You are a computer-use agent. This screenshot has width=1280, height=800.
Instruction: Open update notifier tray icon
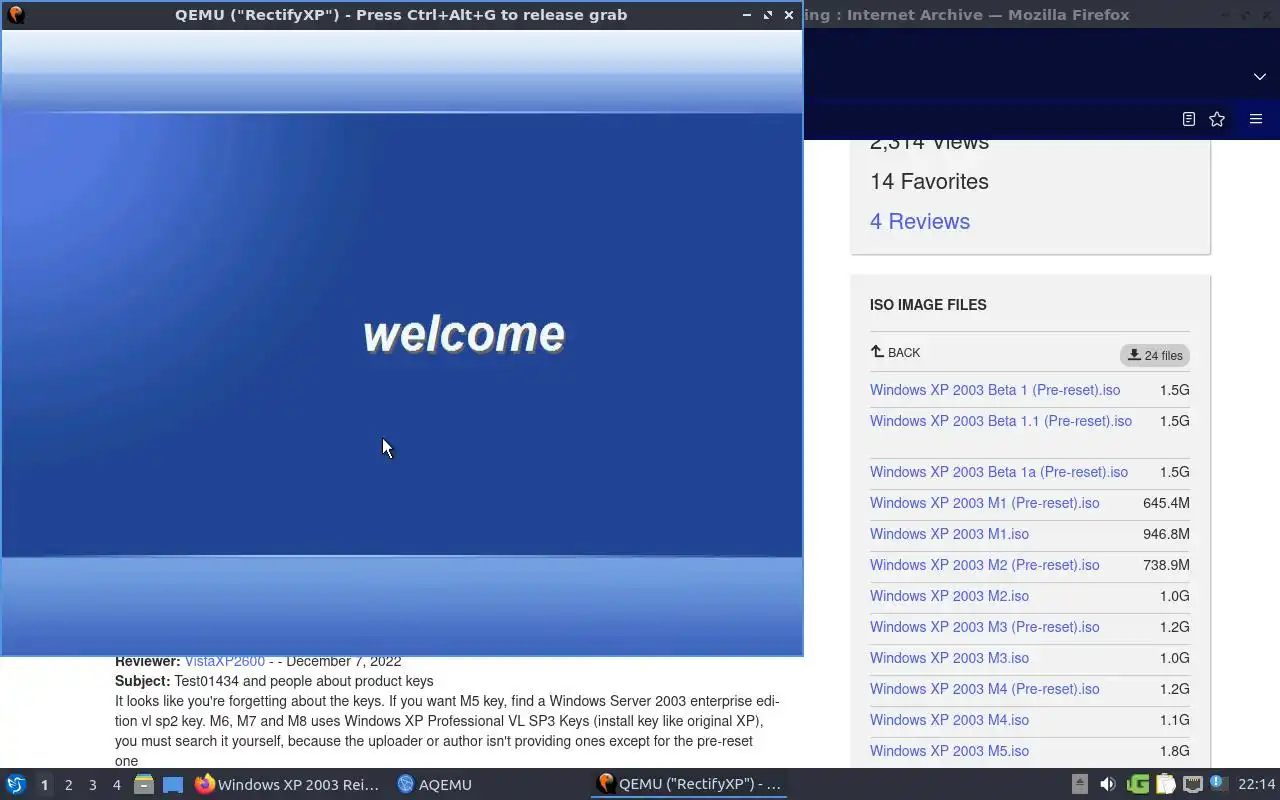[x=1218, y=783]
